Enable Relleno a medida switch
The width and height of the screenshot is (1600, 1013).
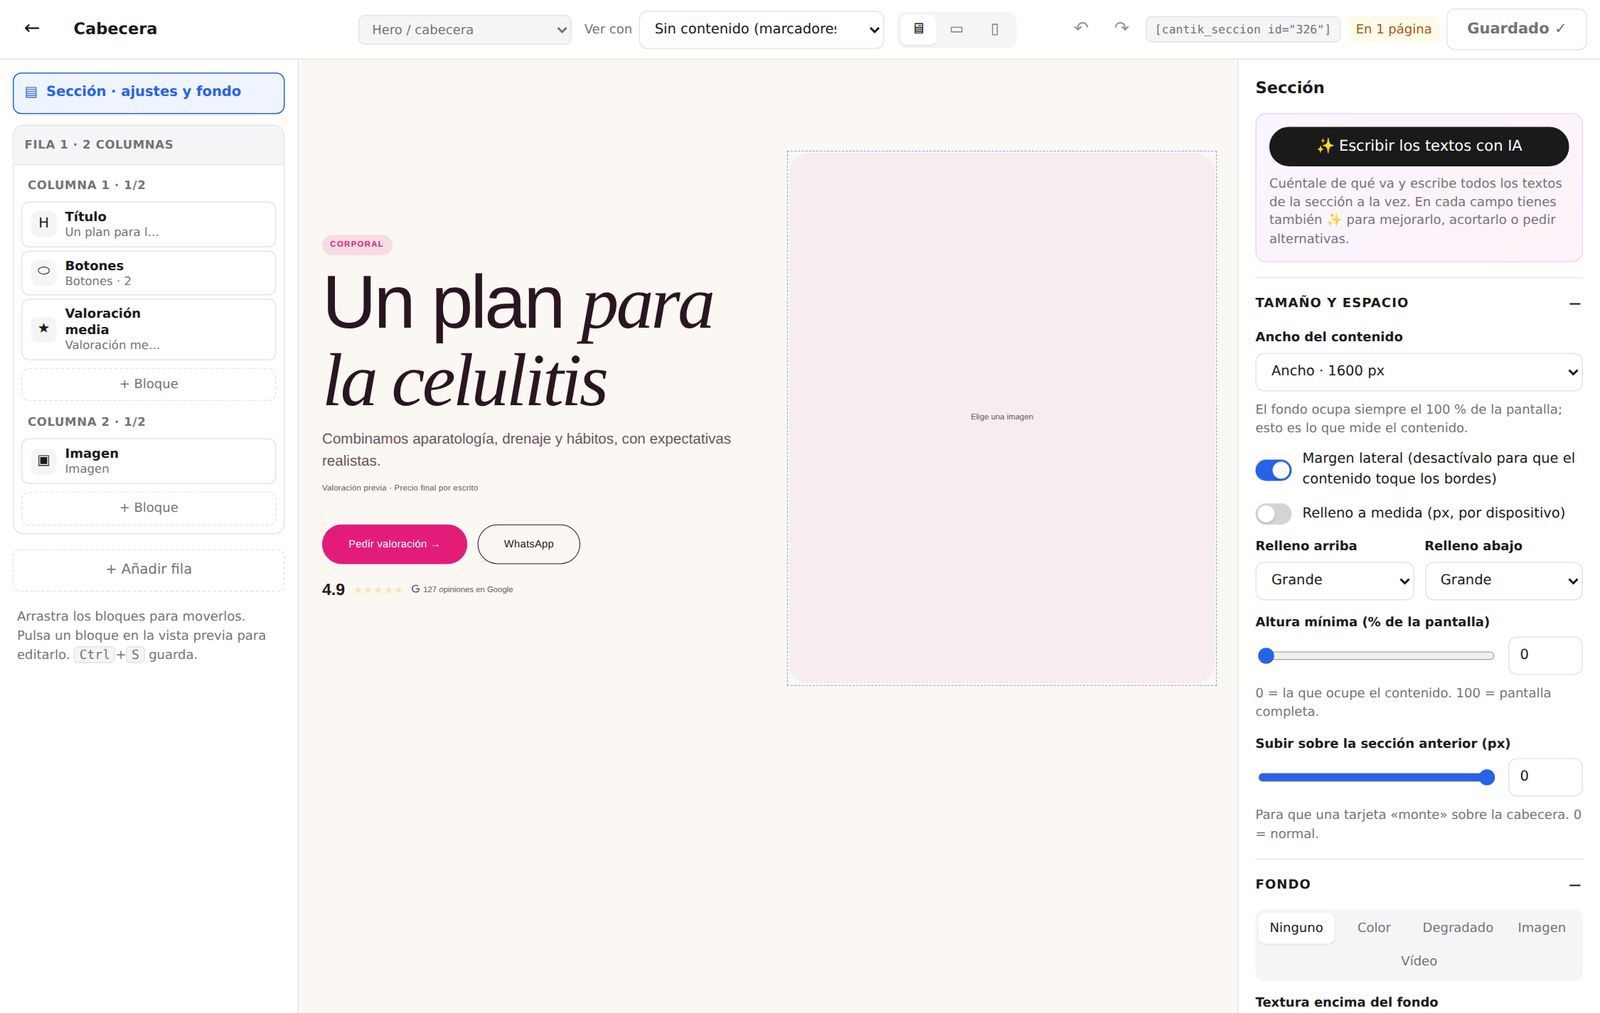1273,514
